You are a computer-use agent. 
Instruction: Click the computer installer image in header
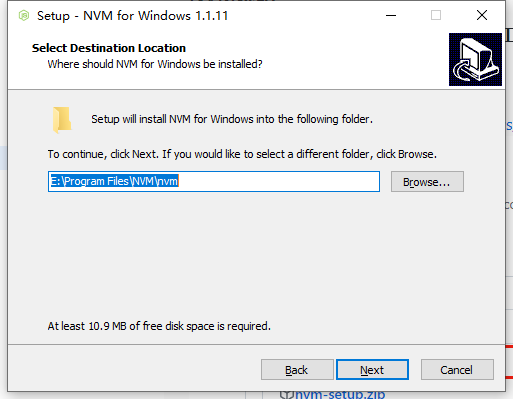click(x=475, y=59)
